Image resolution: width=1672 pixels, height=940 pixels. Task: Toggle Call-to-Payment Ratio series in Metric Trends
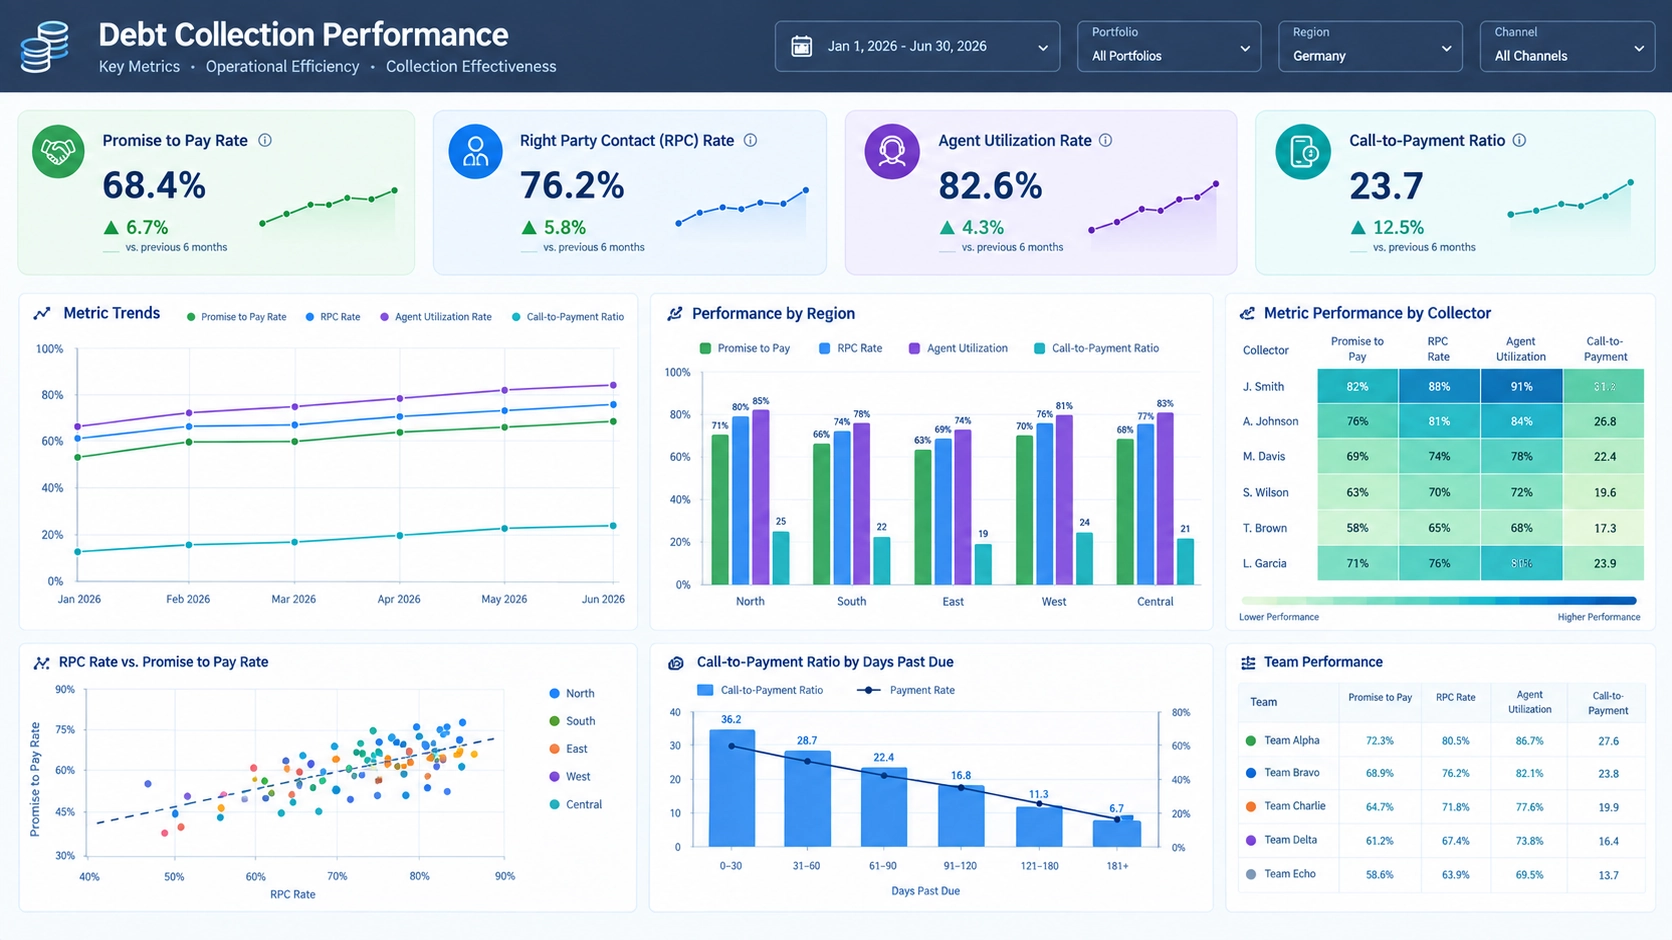pyautogui.click(x=568, y=317)
